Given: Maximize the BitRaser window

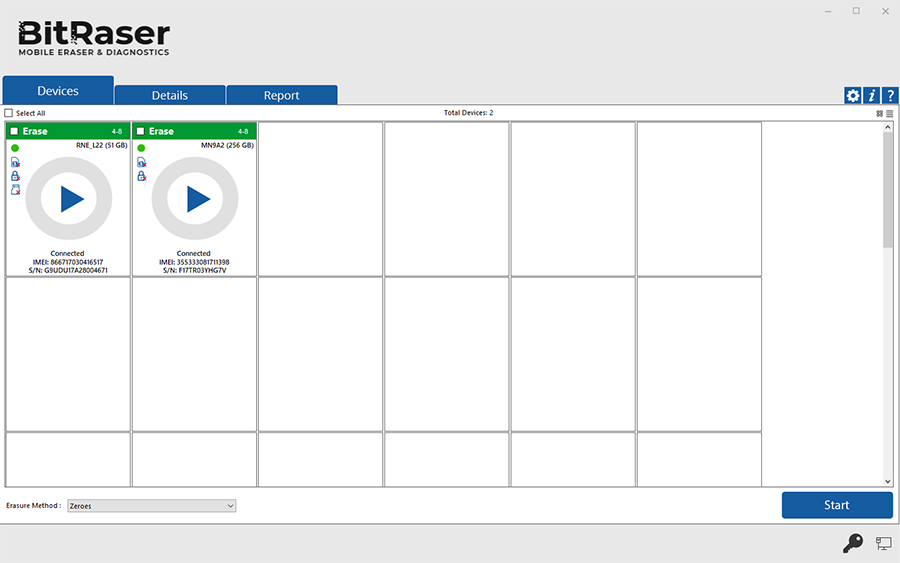Looking at the screenshot, I should point(856,11).
